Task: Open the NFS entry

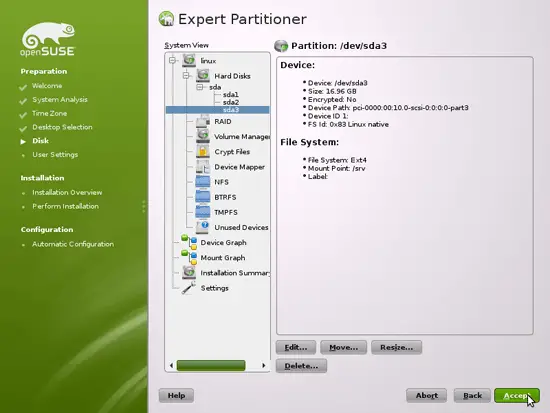Action: point(221,182)
